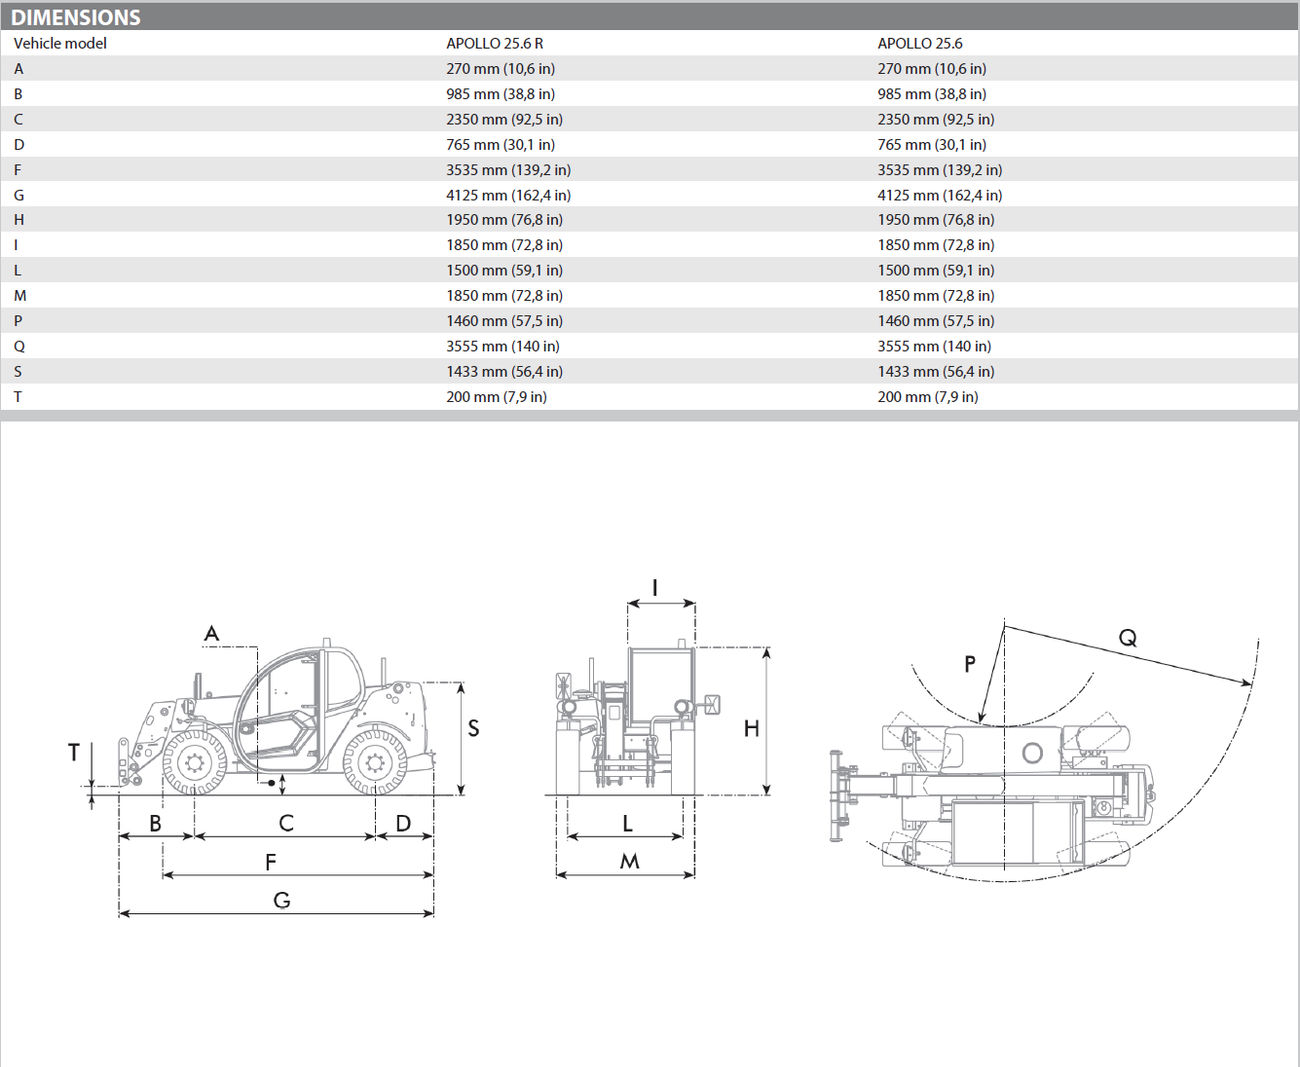Click the 'APOLLO 25.6' column header without R
This screenshot has width=1300, height=1067.
coord(920,43)
